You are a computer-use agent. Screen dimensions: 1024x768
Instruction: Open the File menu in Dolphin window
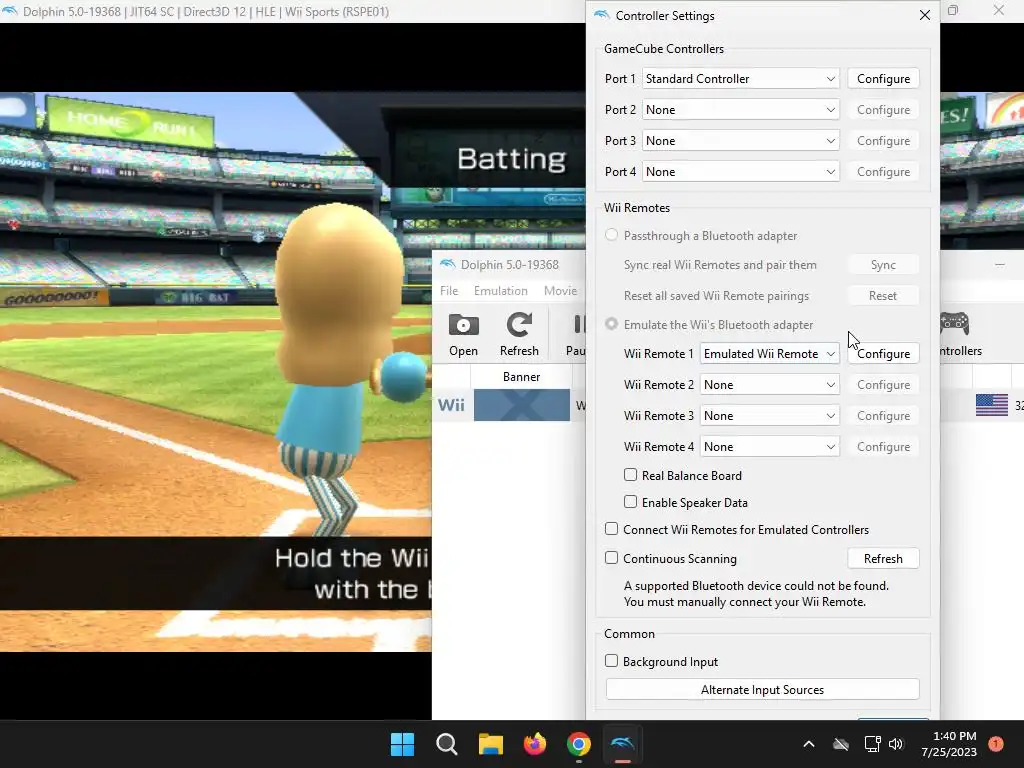pyautogui.click(x=449, y=291)
